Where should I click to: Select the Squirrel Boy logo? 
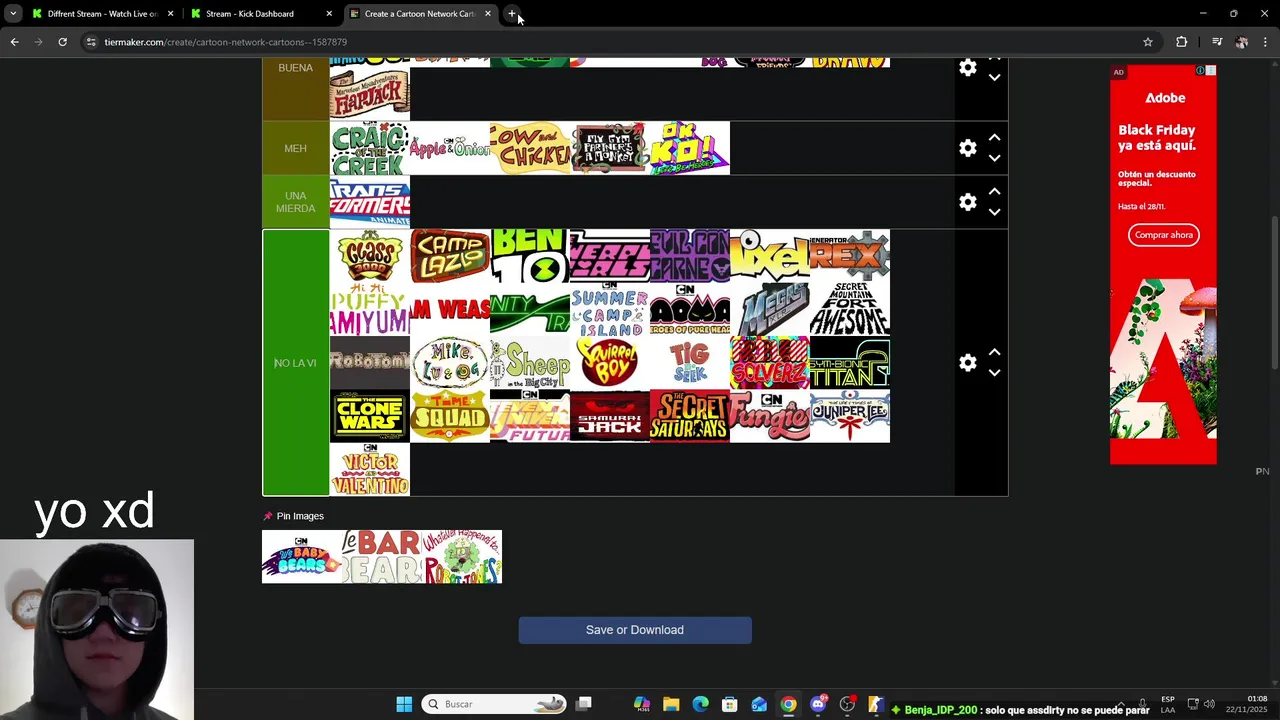click(610, 362)
